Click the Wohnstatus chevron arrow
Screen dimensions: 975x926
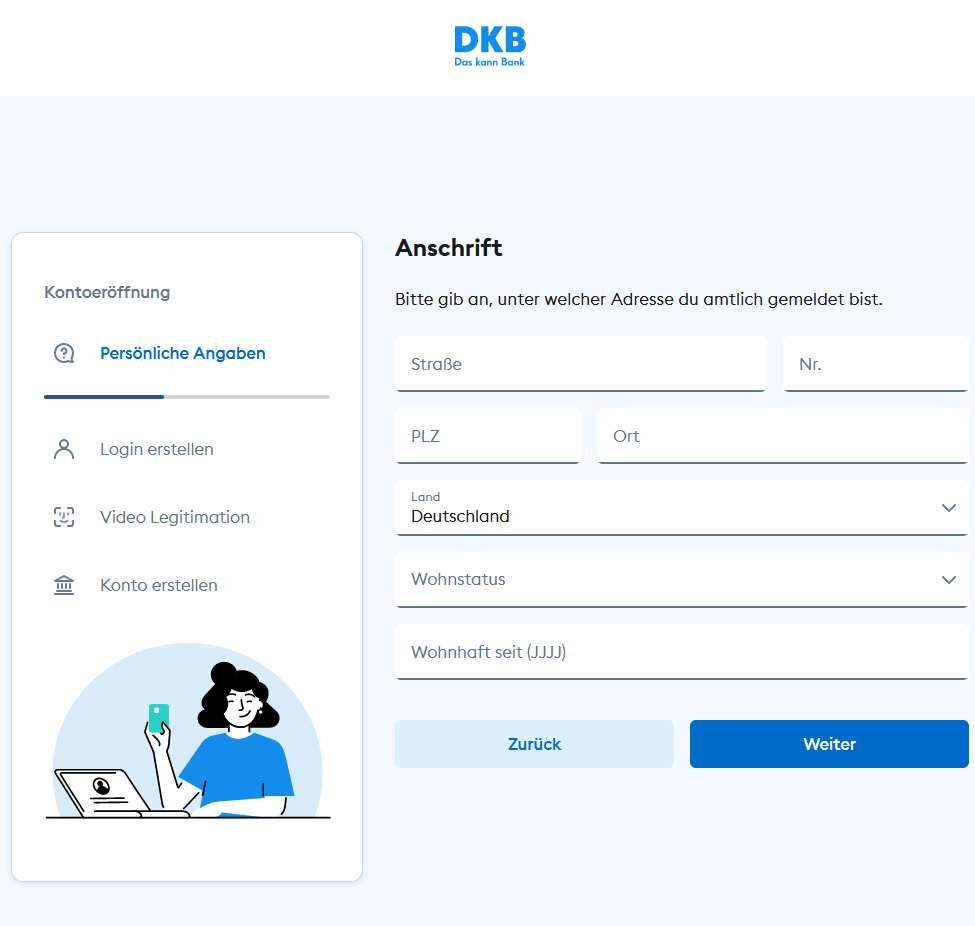click(948, 580)
